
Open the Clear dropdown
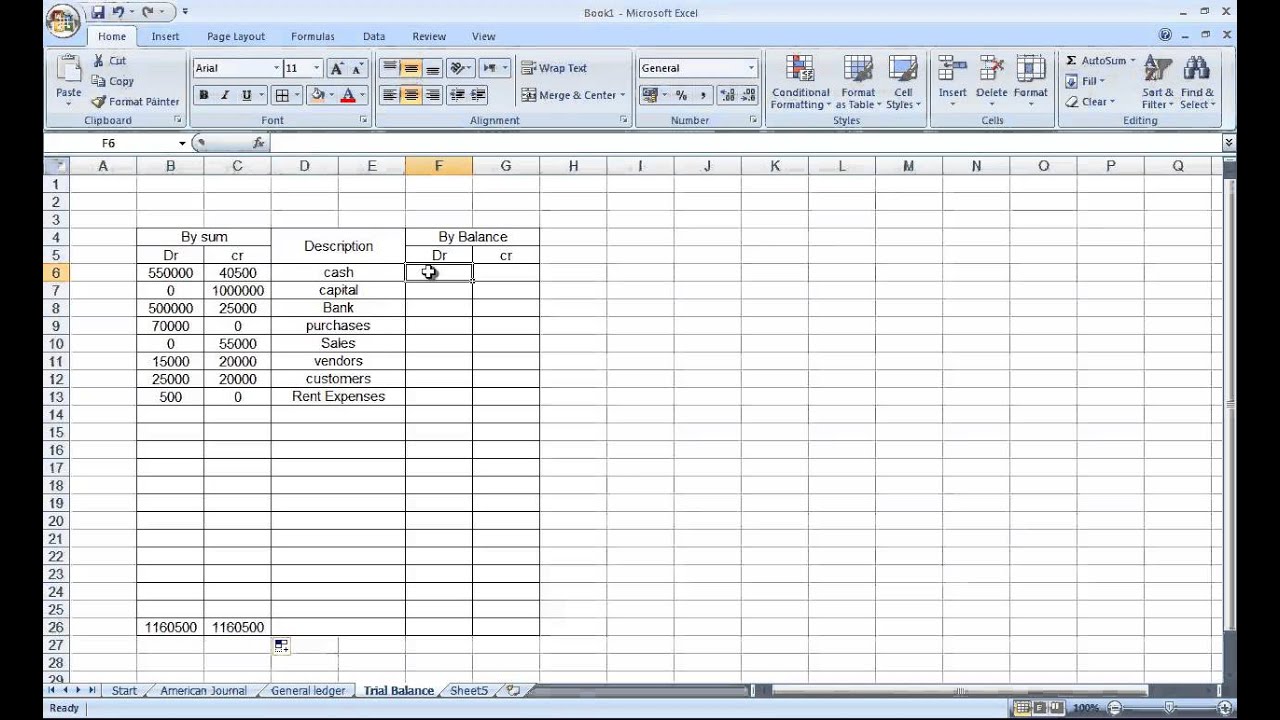pyautogui.click(x=1089, y=101)
